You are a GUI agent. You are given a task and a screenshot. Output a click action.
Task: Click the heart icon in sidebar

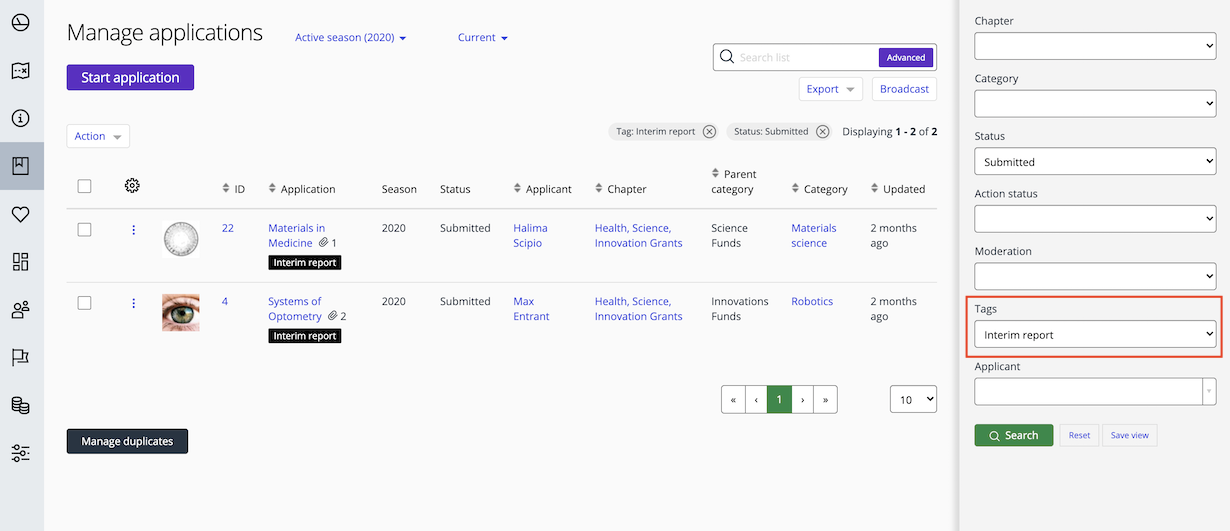tap(21, 214)
